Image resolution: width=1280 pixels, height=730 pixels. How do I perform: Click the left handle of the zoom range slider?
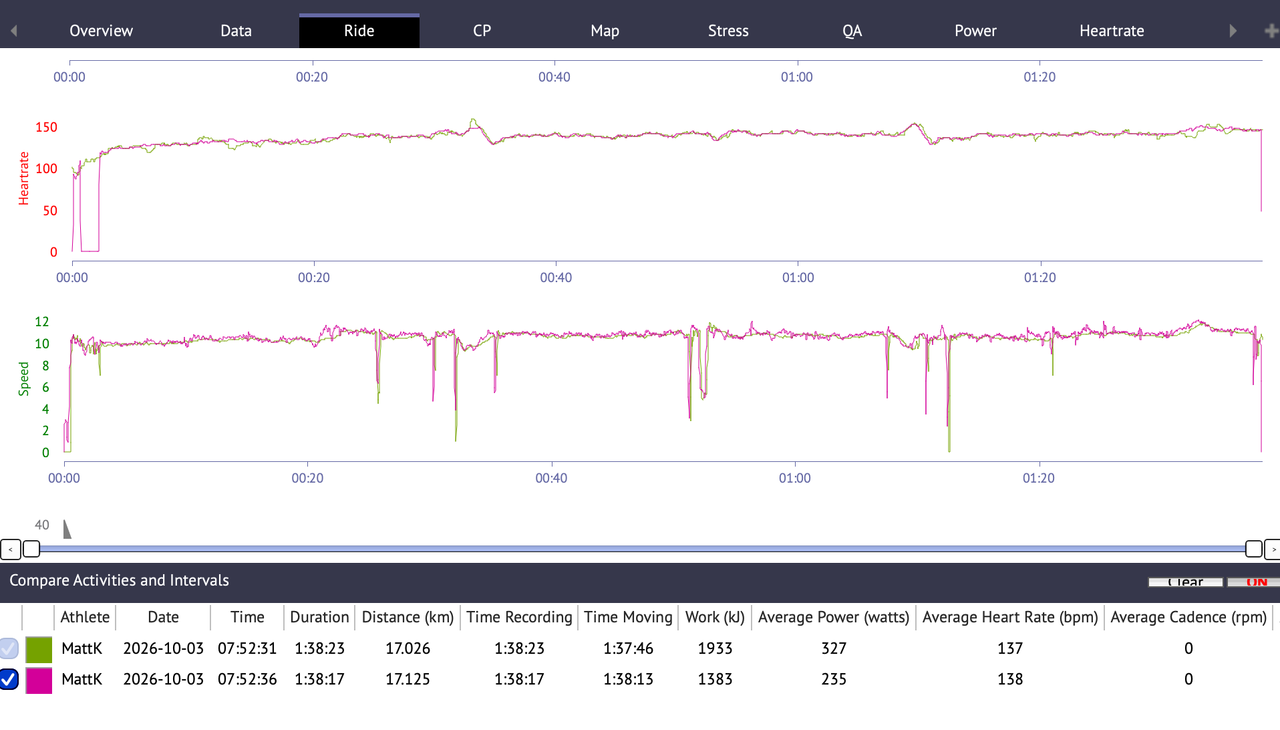[x=31, y=549]
